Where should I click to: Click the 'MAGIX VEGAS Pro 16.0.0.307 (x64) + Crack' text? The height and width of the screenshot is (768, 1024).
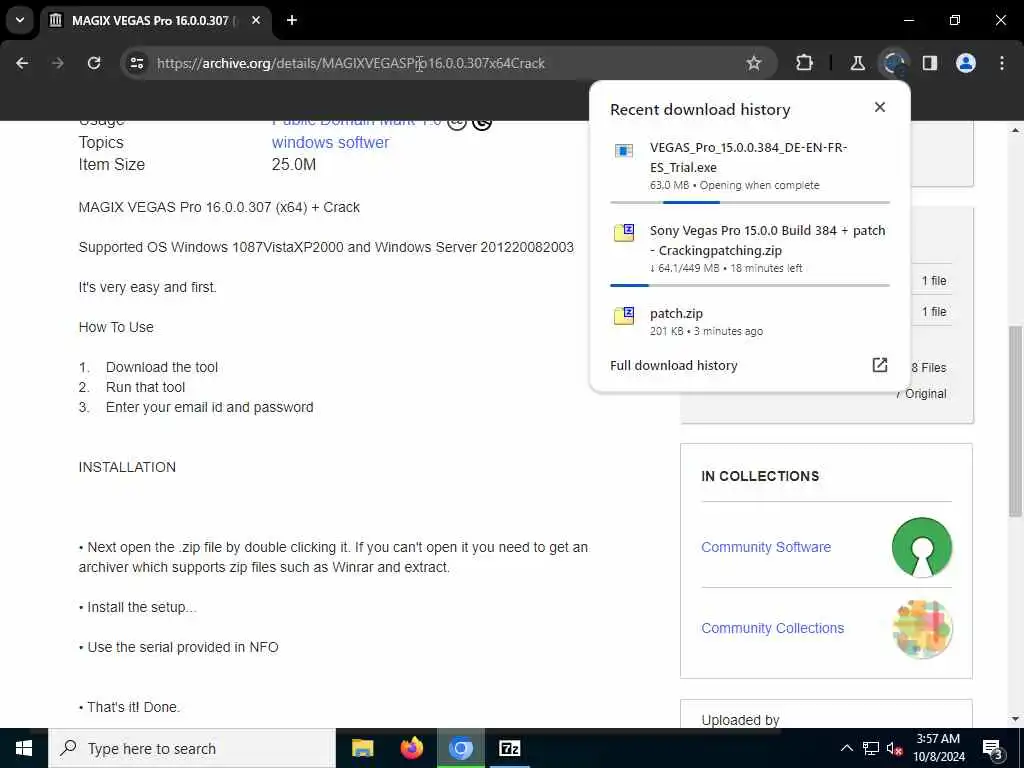[x=219, y=207]
